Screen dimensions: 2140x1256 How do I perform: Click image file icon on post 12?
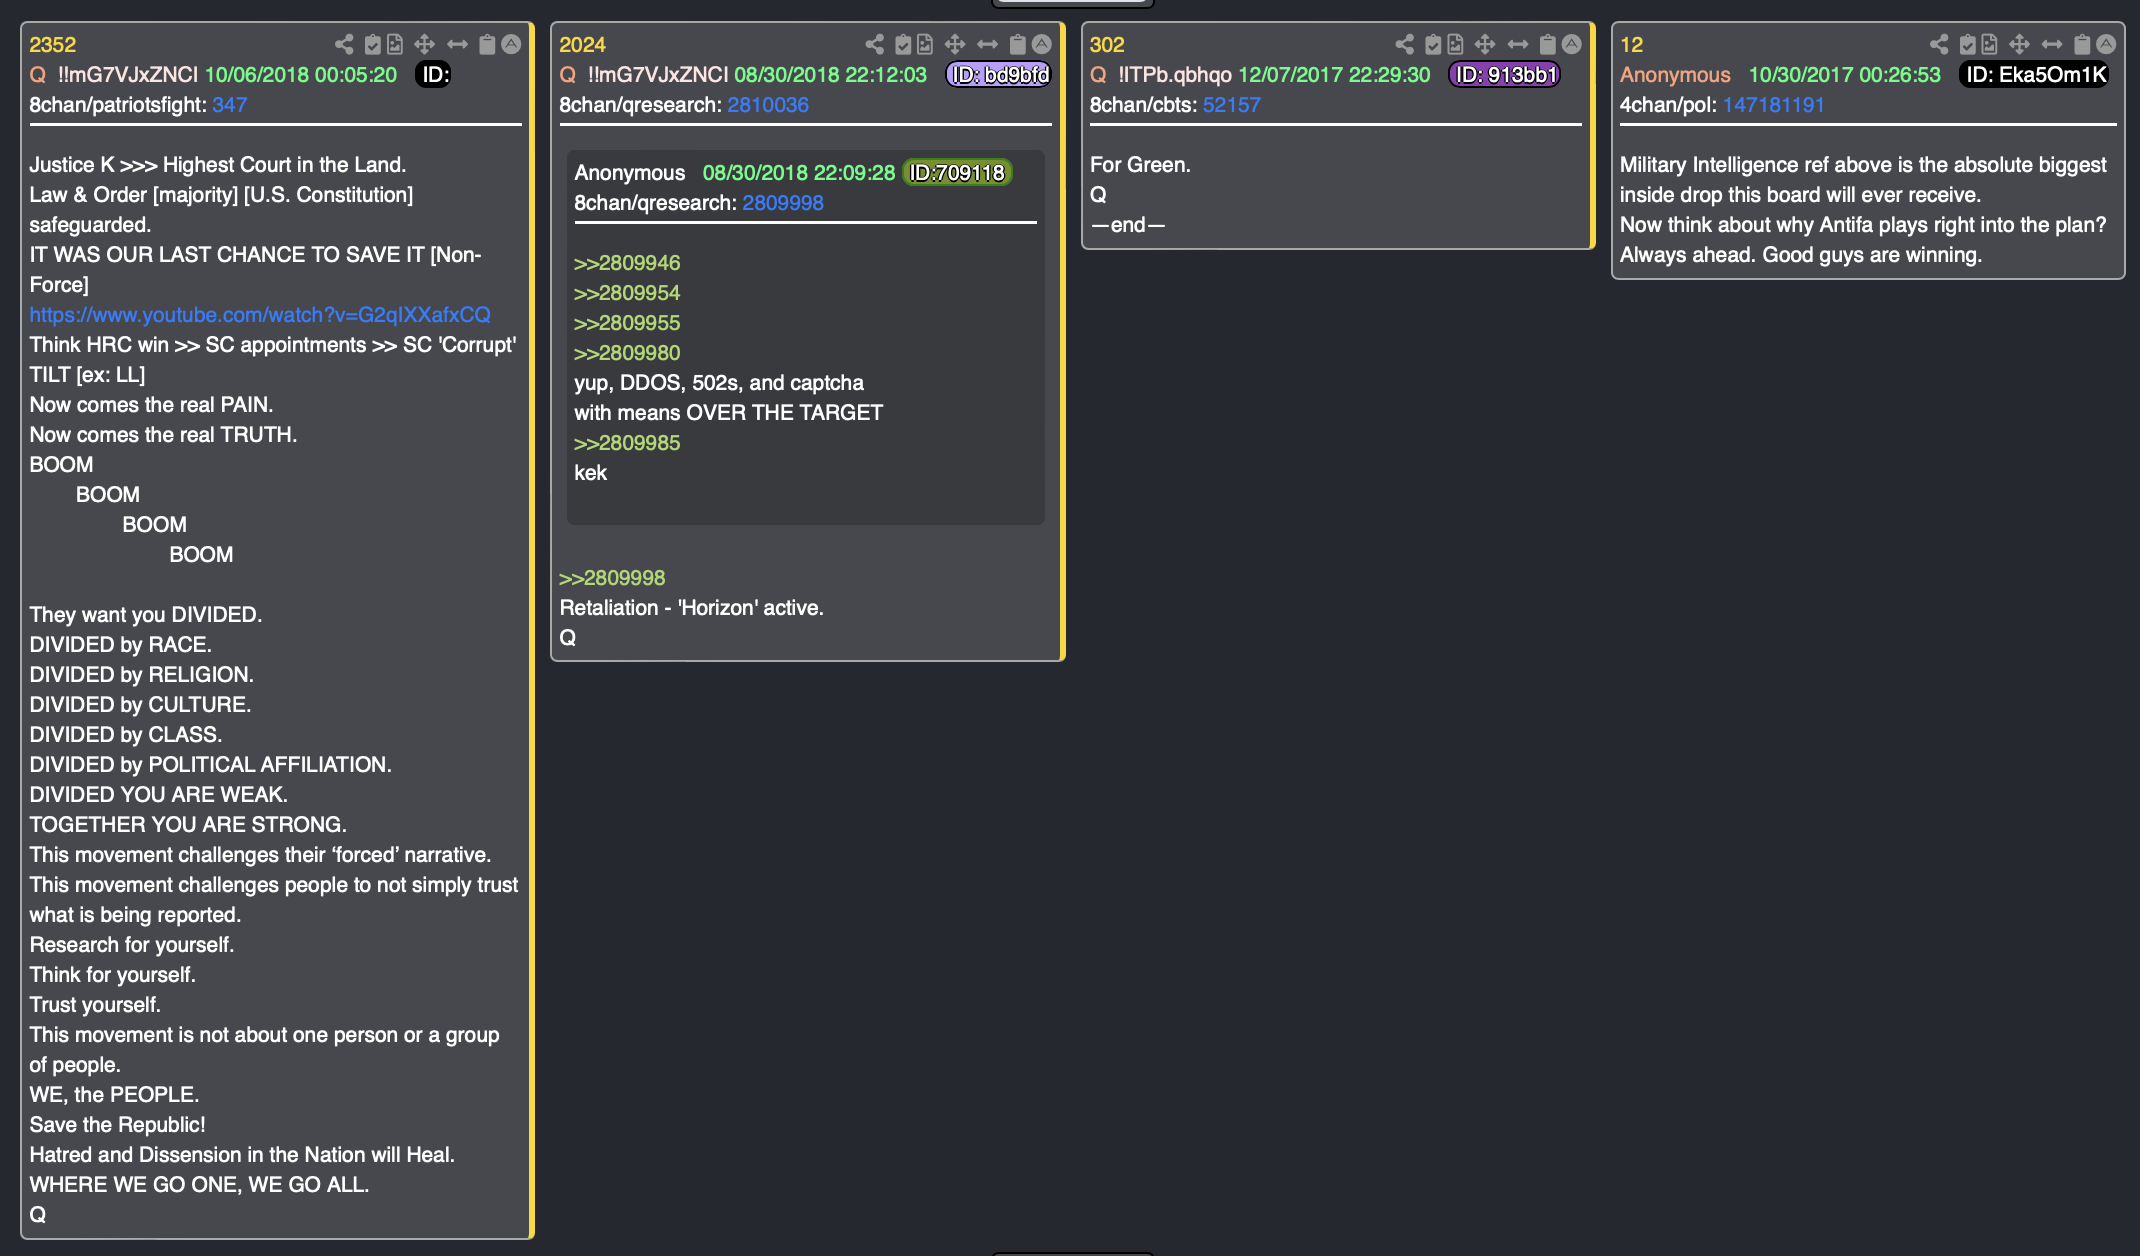1990,44
